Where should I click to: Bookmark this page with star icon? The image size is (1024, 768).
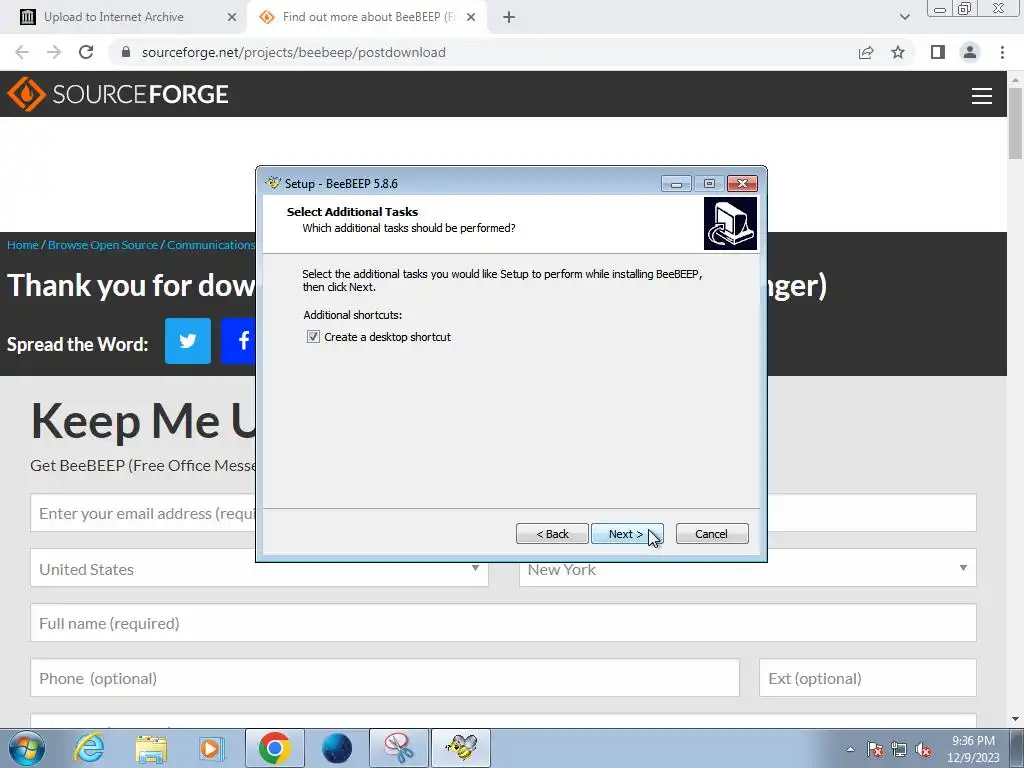[x=898, y=52]
